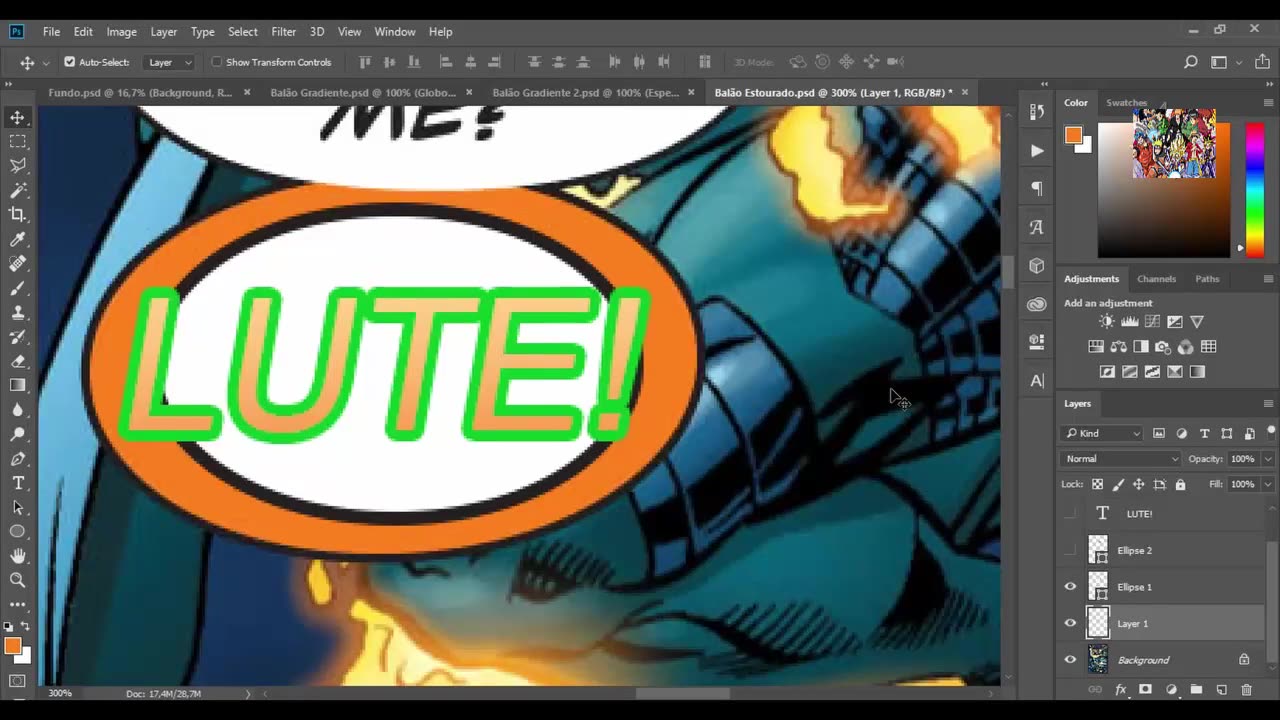Image resolution: width=1280 pixels, height=720 pixels.
Task: Show the LUTE! text layer
Action: pyautogui.click(x=1071, y=513)
